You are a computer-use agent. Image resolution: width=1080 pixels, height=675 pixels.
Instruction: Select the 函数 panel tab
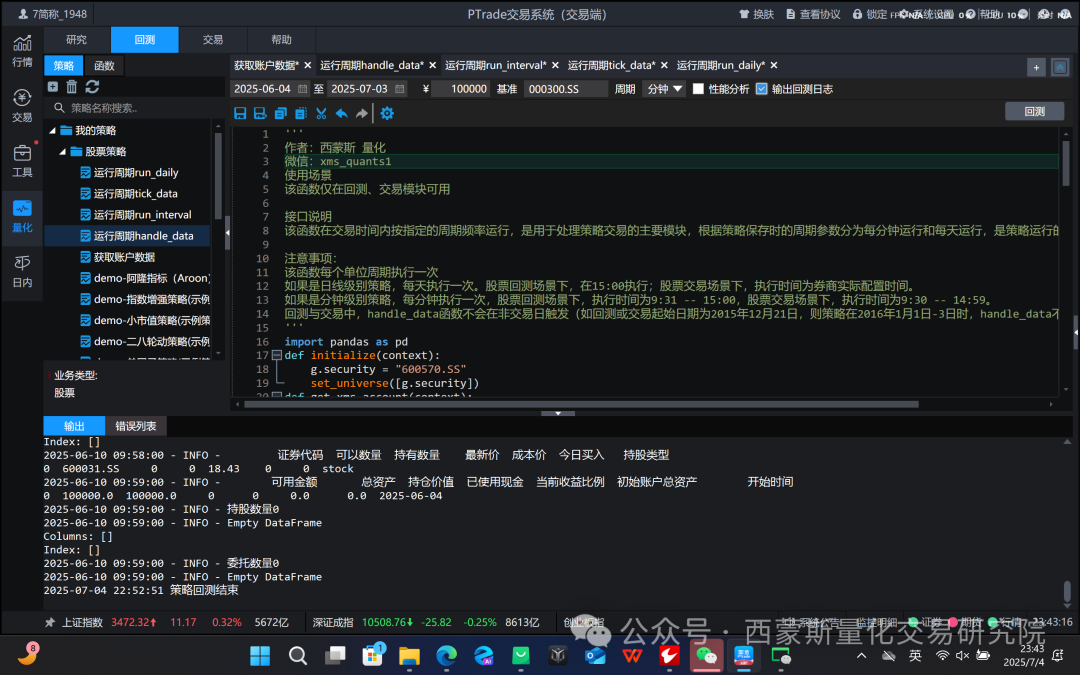click(x=104, y=65)
